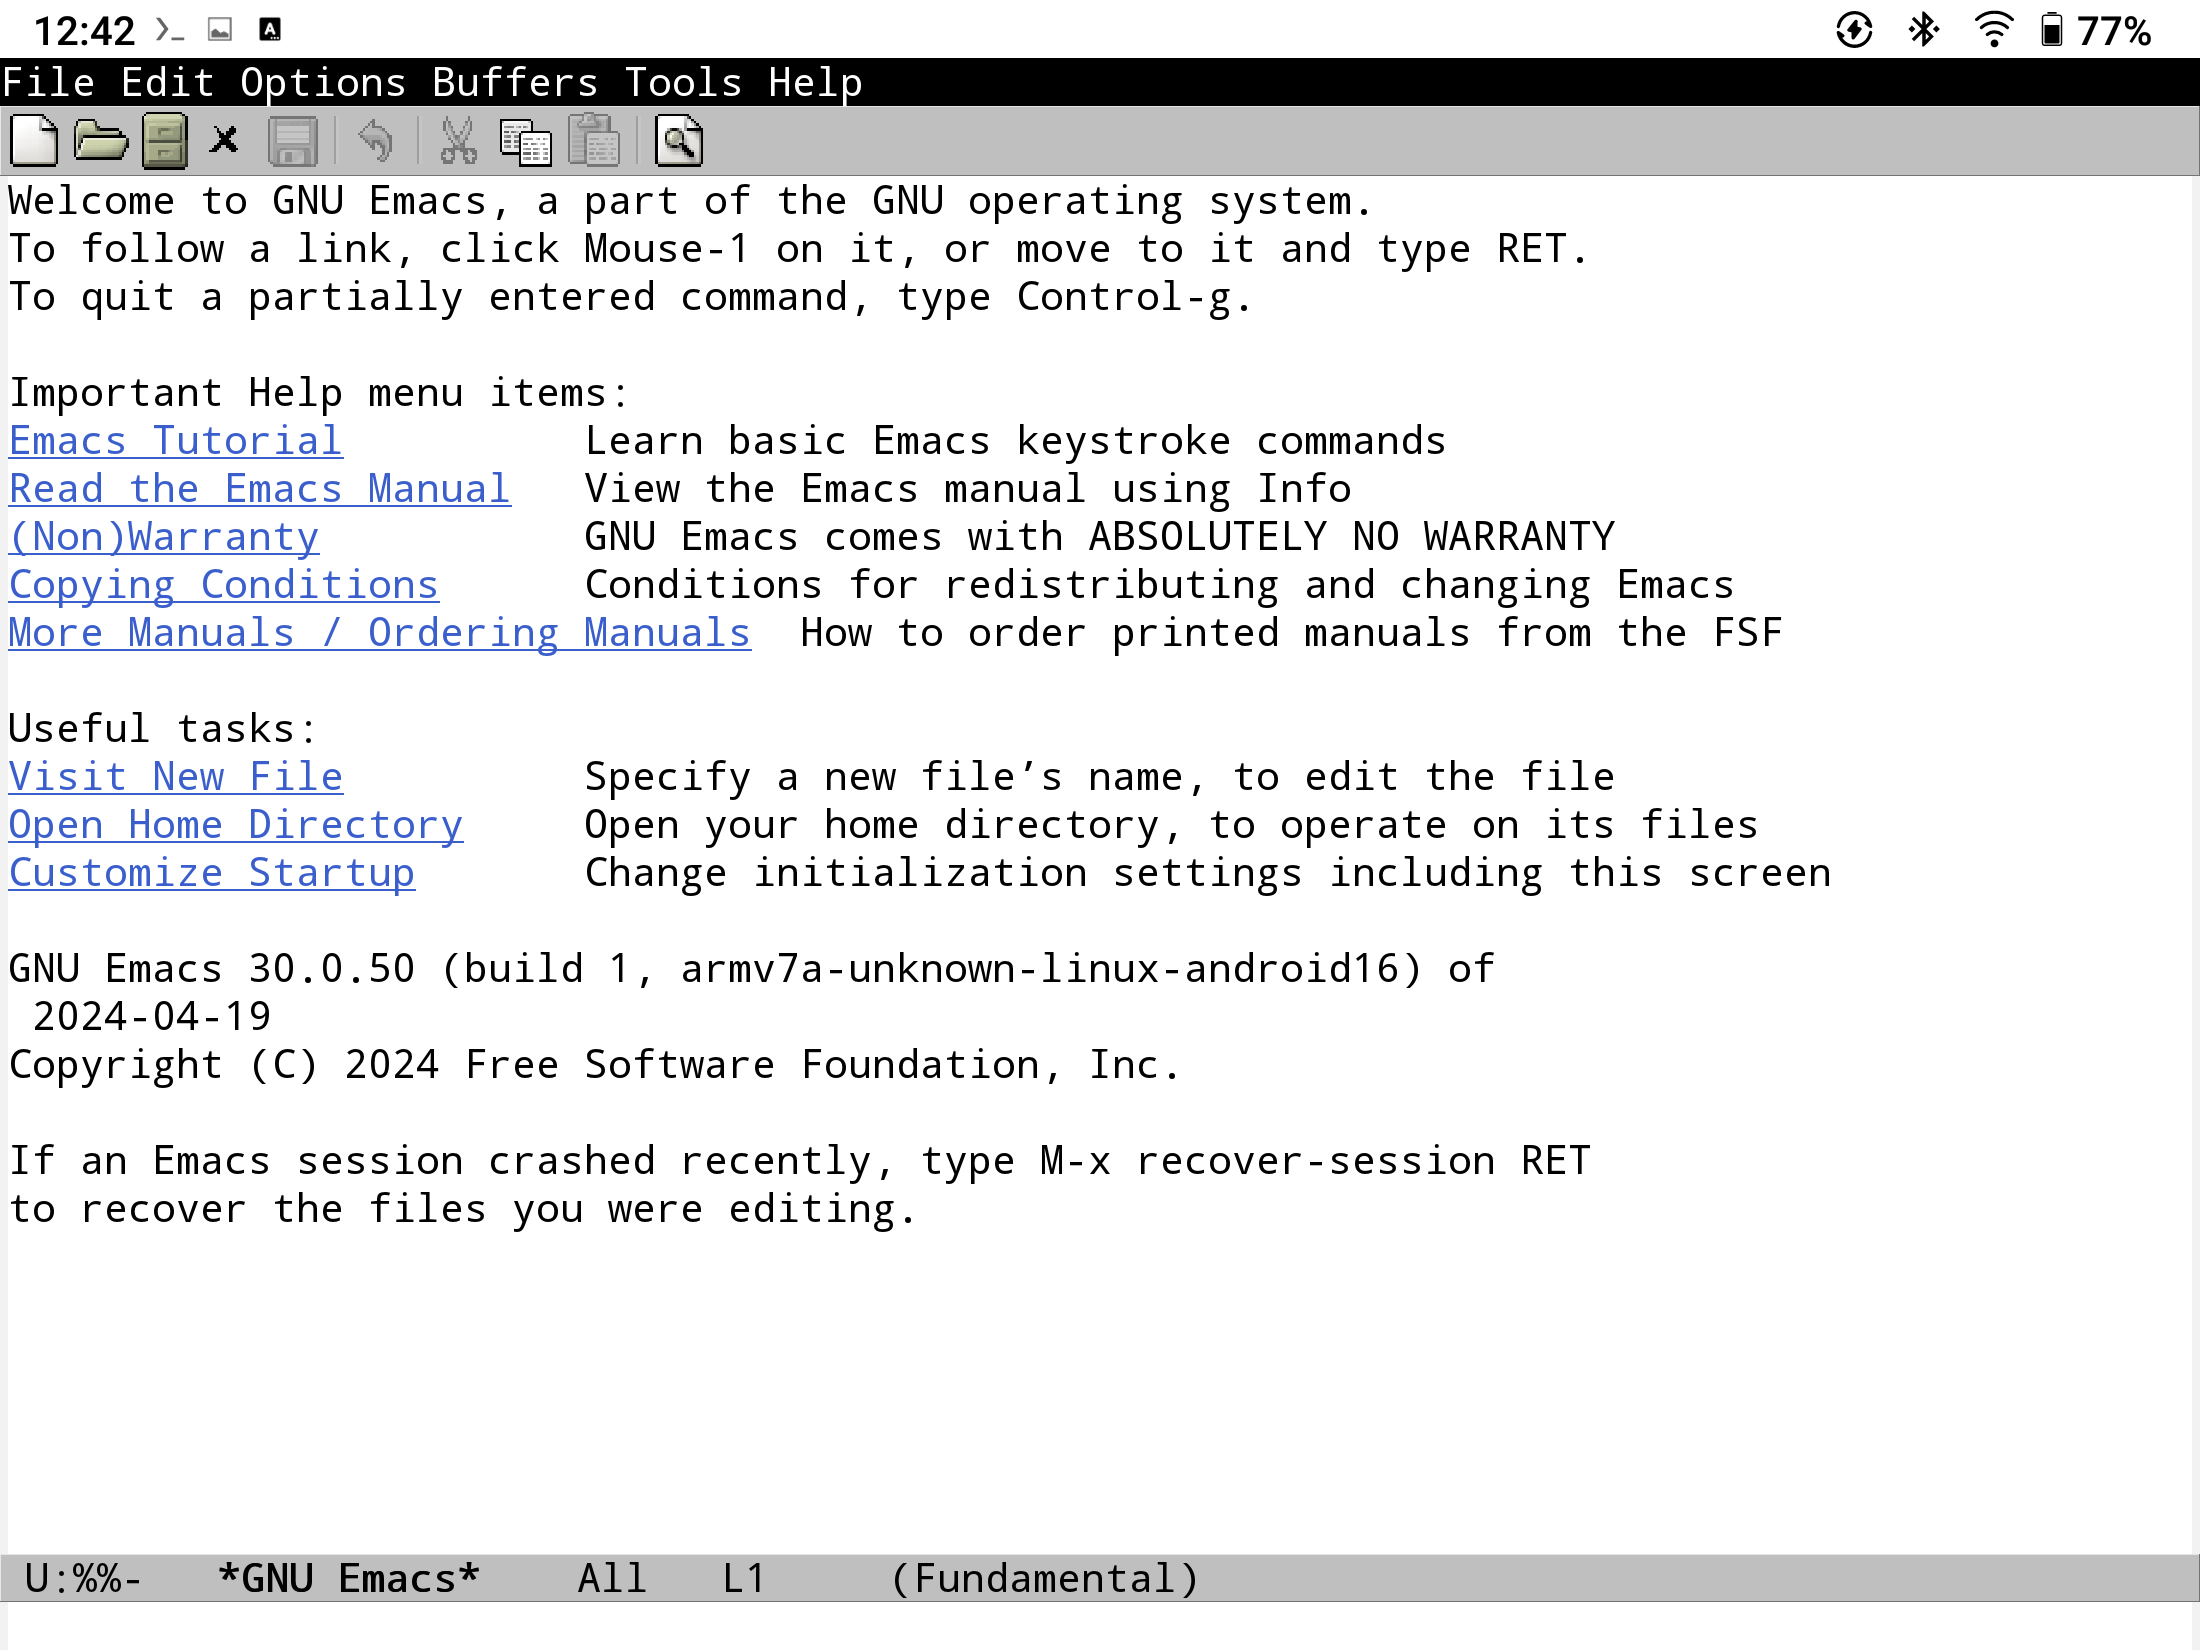Image resolution: width=2200 pixels, height=1650 pixels.
Task: Click the image notification icon in status bar
Action: [x=220, y=30]
